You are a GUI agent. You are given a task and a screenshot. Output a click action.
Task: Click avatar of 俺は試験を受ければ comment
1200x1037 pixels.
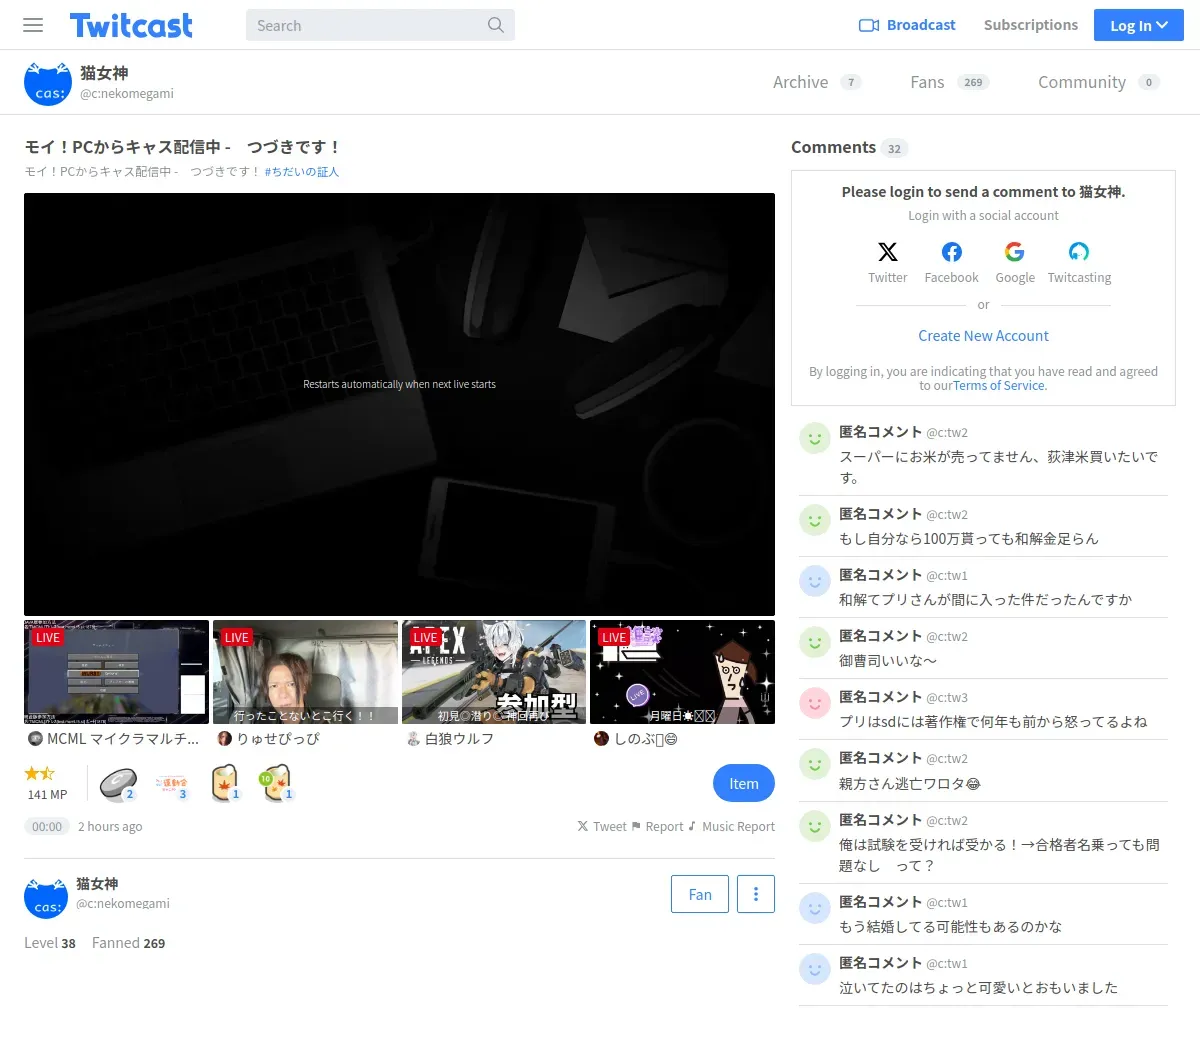[815, 826]
